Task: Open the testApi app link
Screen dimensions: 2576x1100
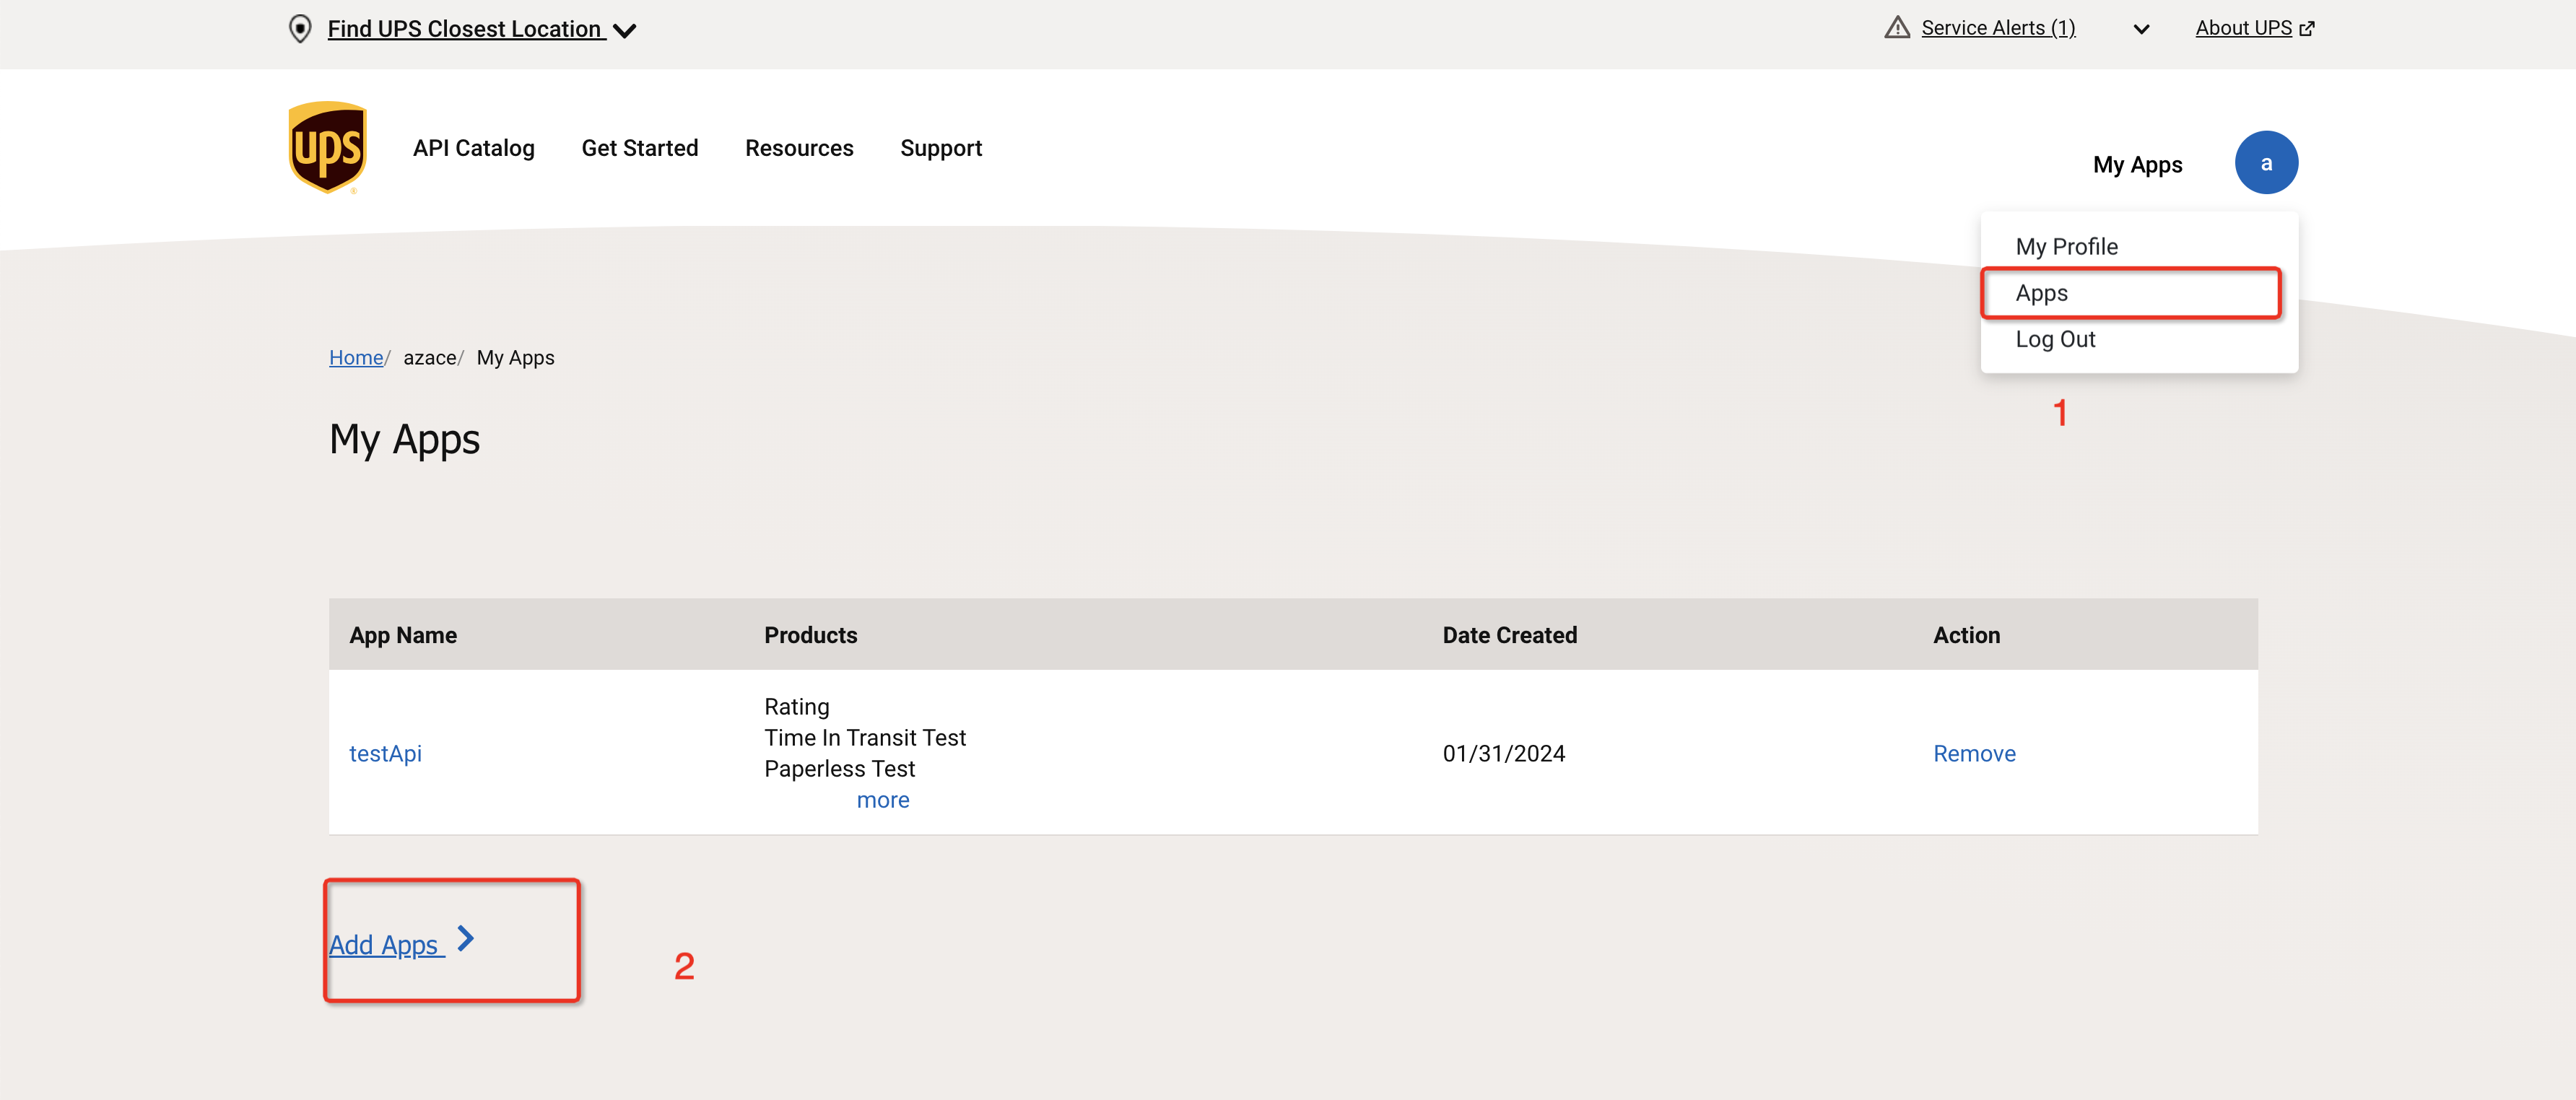Action: (x=385, y=754)
